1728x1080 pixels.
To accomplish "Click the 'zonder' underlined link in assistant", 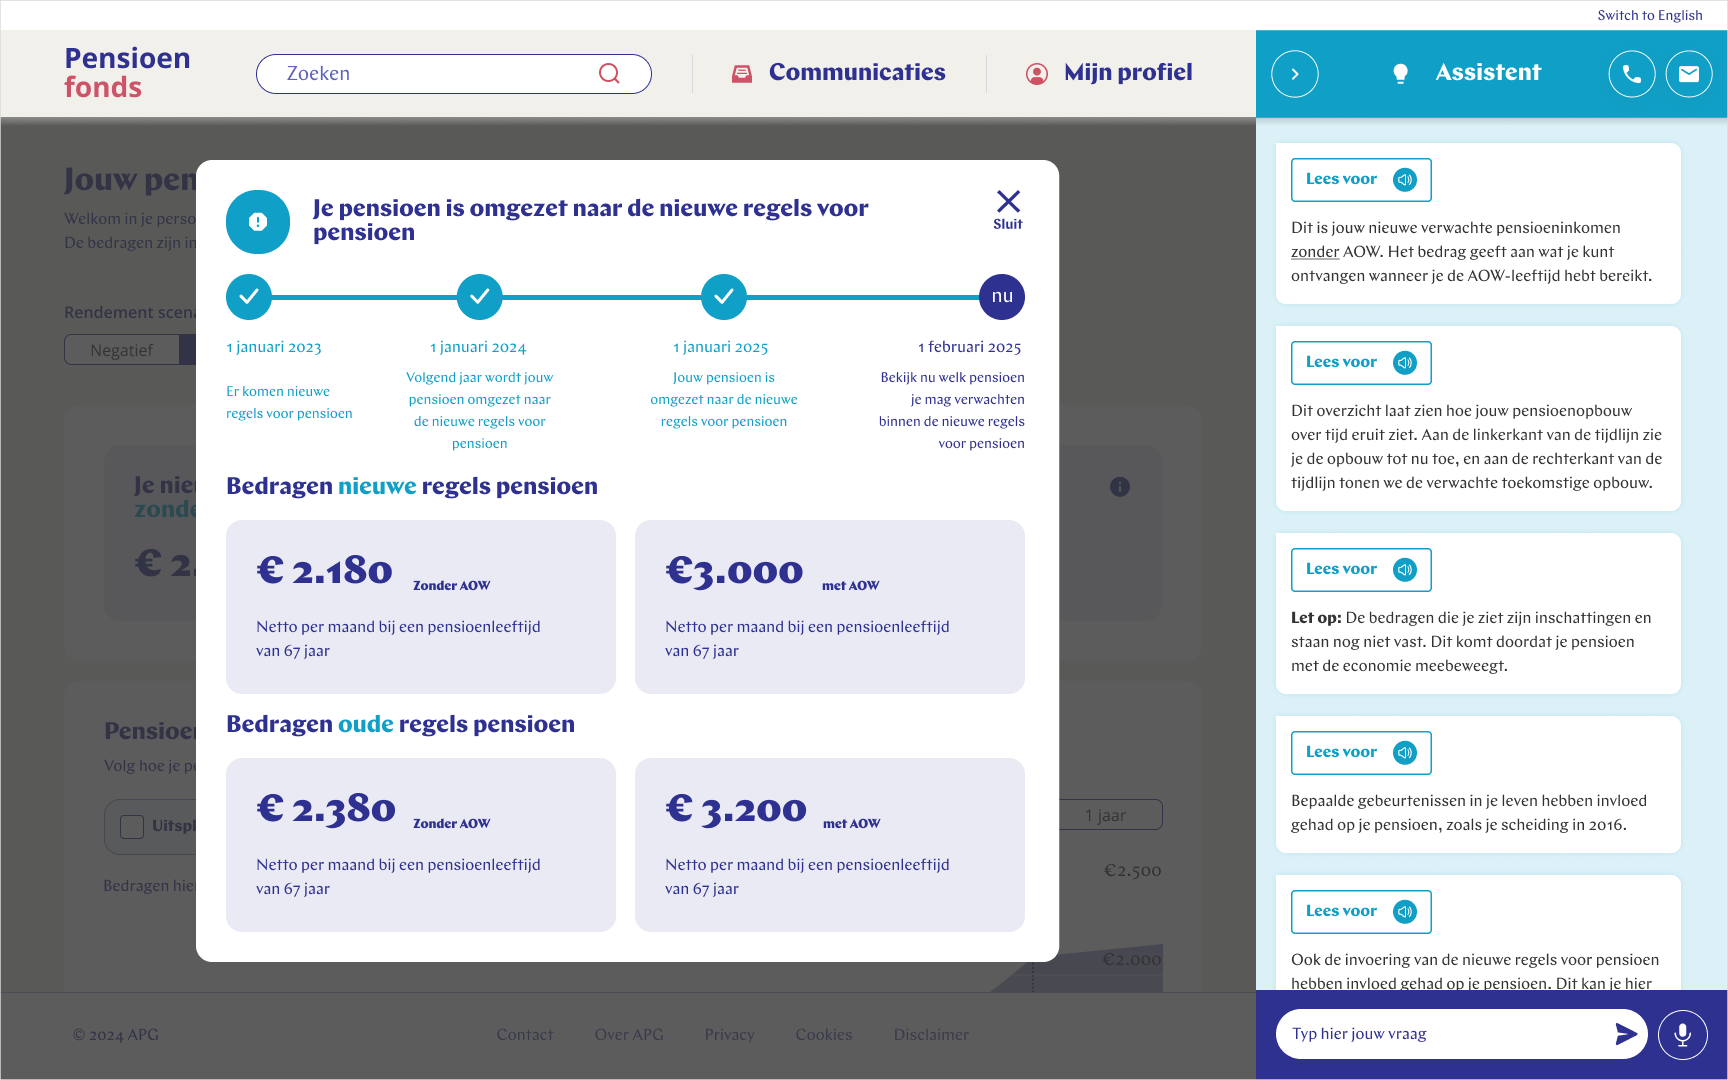I will (x=1314, y=252).
